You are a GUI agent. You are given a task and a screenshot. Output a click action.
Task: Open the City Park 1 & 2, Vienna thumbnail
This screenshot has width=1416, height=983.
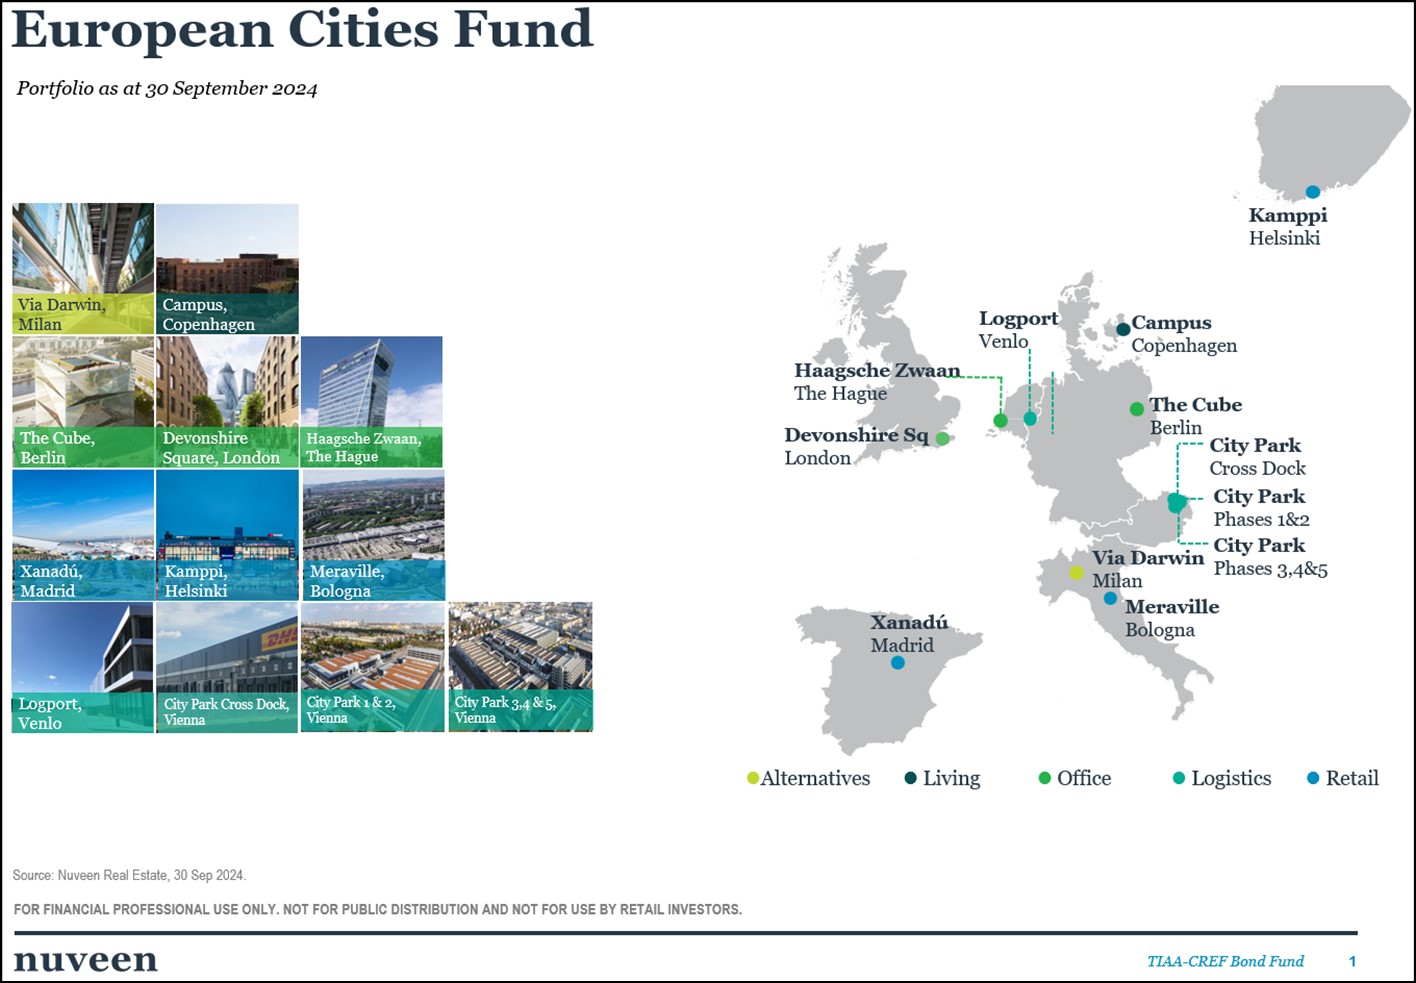click(x=372, y=668)
